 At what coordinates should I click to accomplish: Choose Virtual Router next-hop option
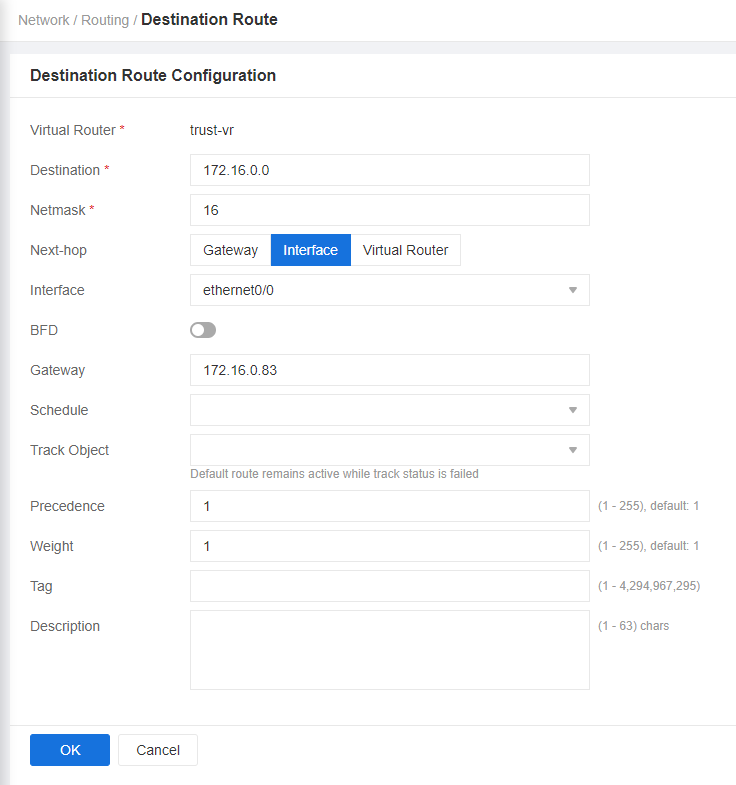(405, 250)
